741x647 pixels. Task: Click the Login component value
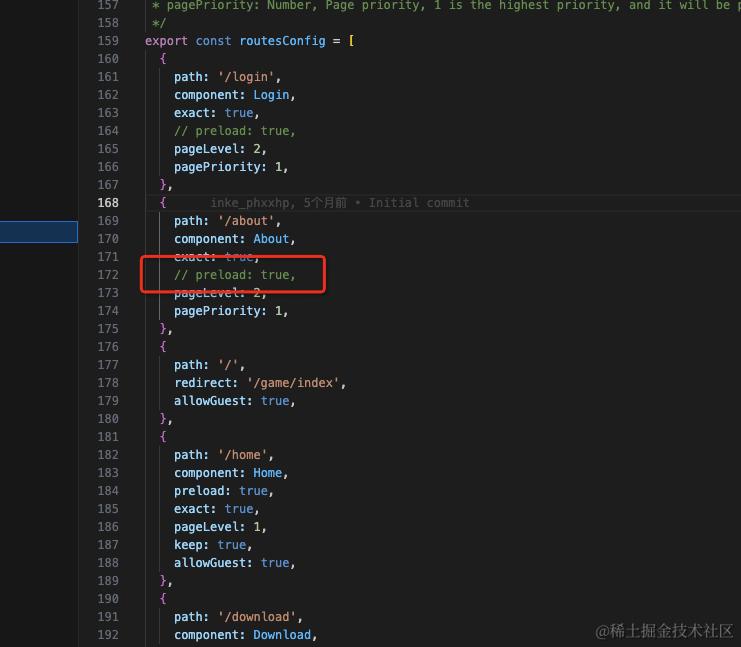pyautogui.click(x=271, y=95)
